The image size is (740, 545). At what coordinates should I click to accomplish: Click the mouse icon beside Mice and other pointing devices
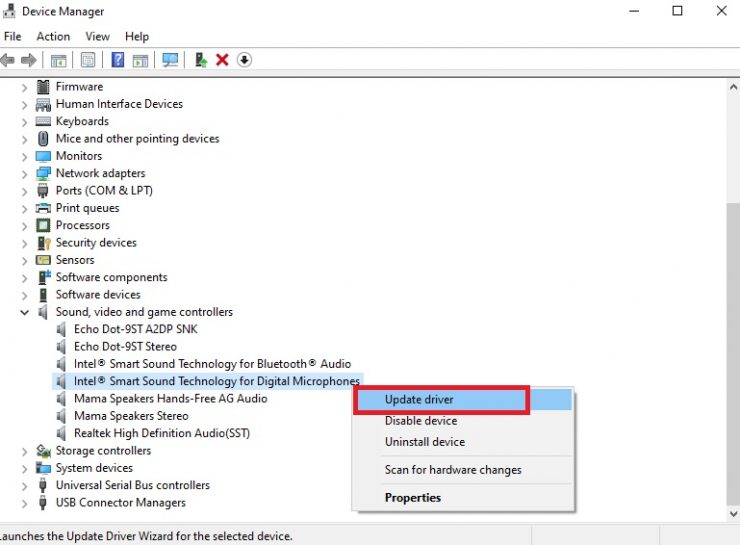tap(43, 139)
